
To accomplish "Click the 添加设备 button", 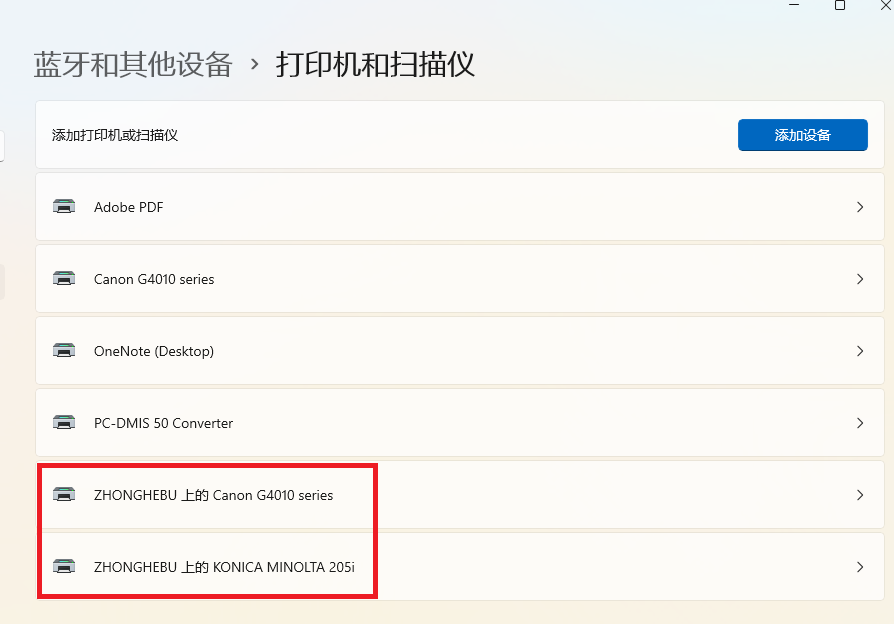I will (x=802, y=135).
